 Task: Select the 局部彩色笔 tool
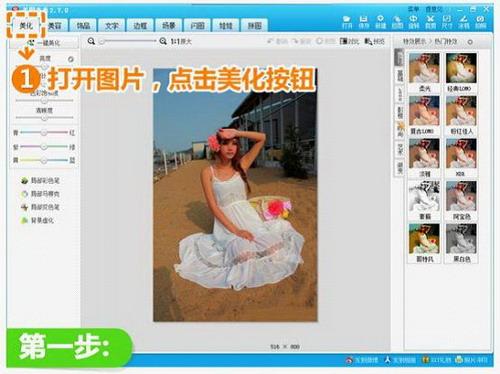point(40,180)
